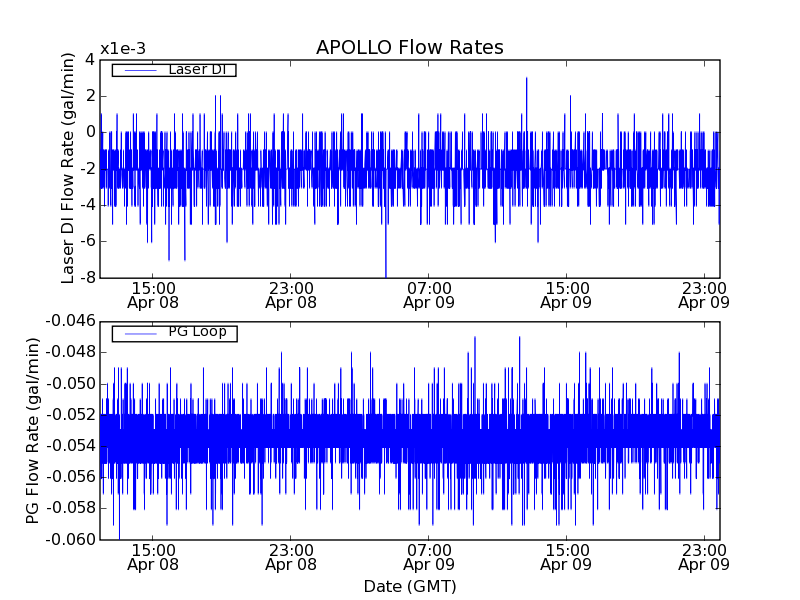Image resolution: width=800 pixels, height=600 pixels.
Task: Click "15:00 Apr 08" tick under Laser DI plot
Action: 153,295
